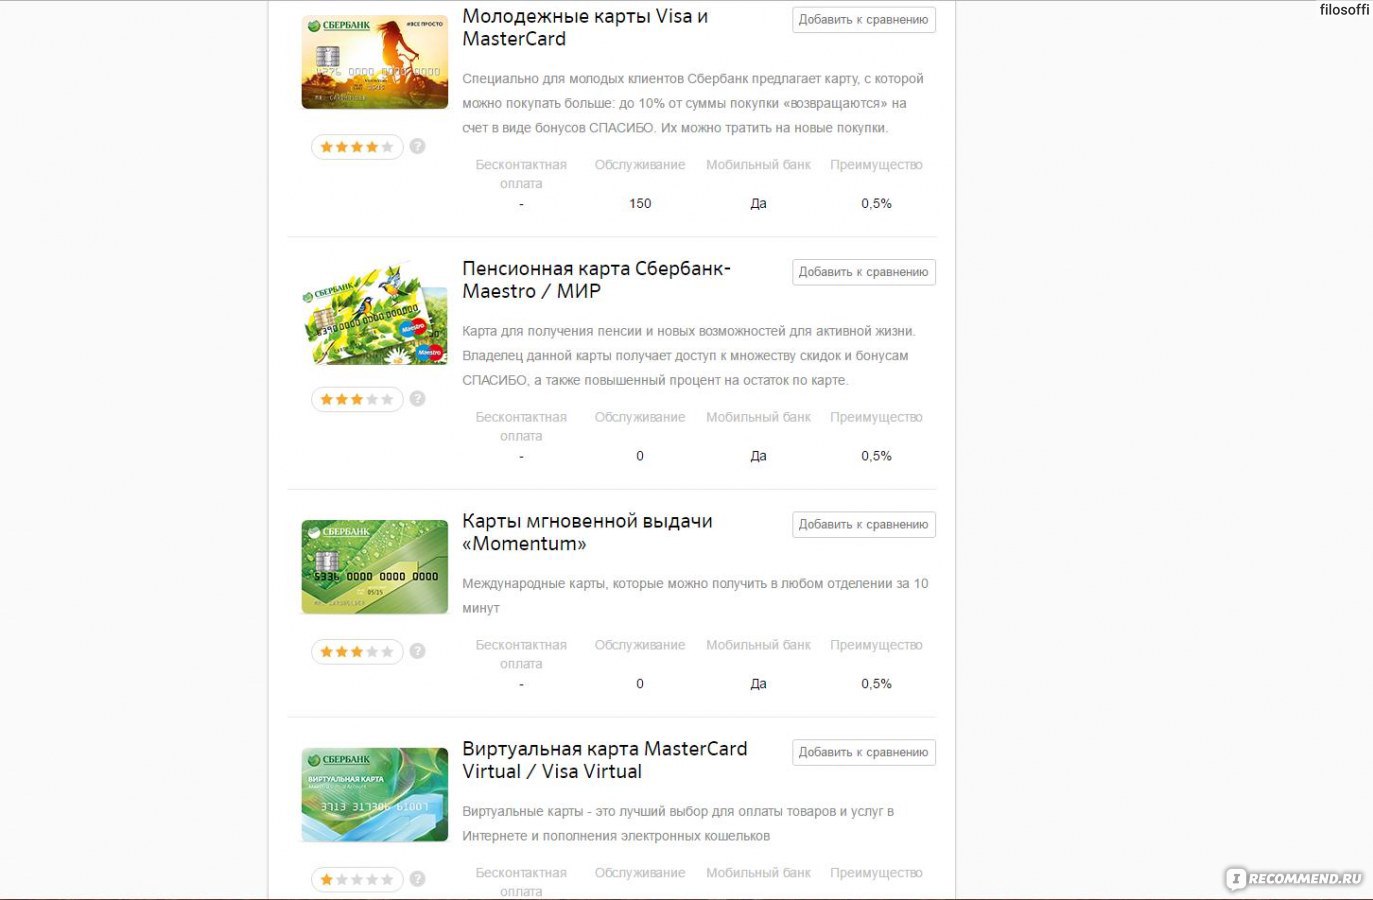Open the Молодежные карты Visa и MasterCard title

pos(585,28)
